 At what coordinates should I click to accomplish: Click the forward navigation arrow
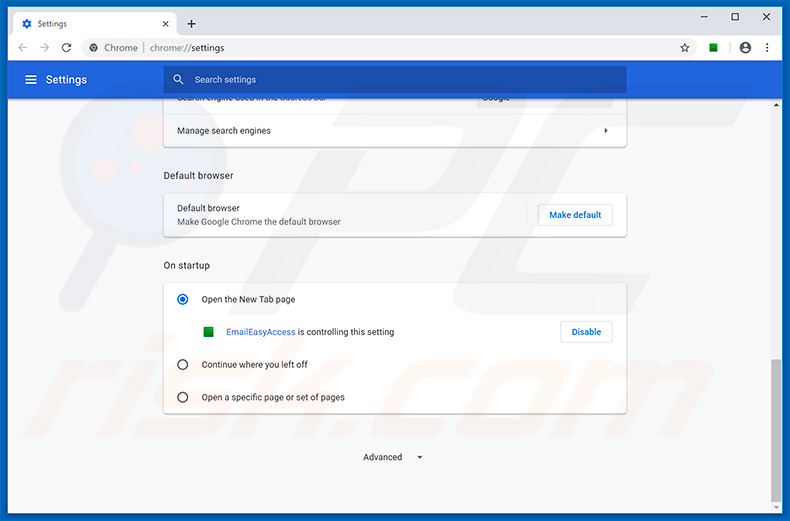pyautogui.click(x=44, y=48)
